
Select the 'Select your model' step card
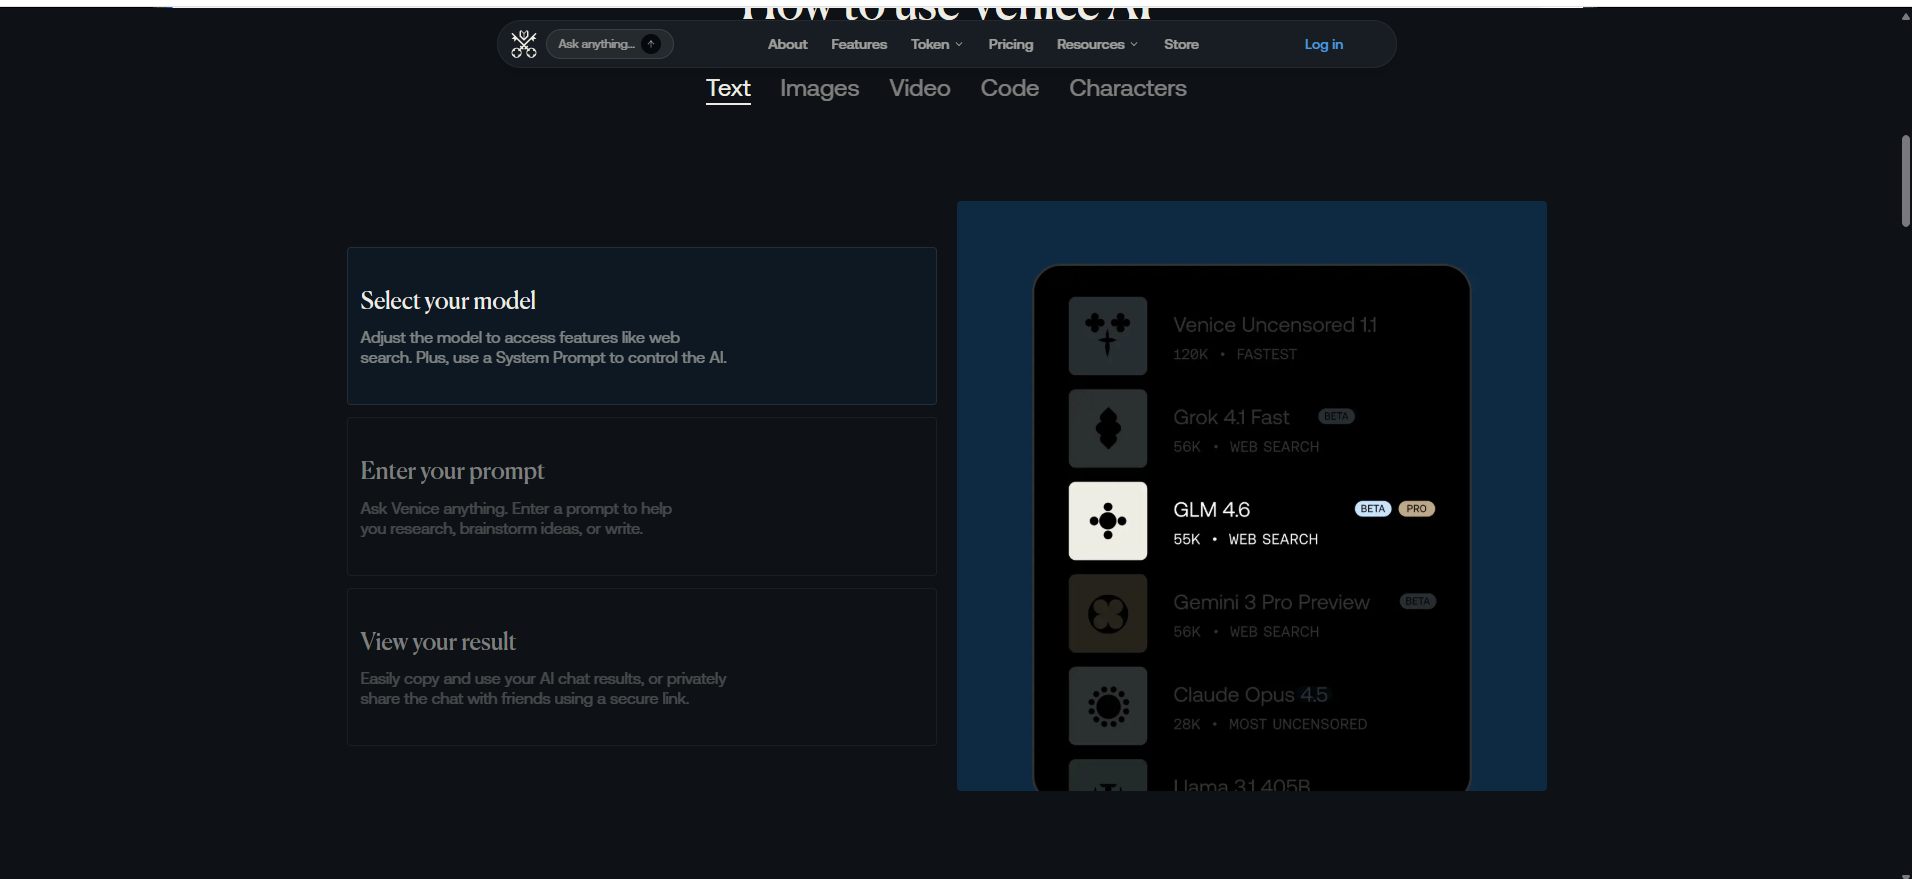coord(642,326)
